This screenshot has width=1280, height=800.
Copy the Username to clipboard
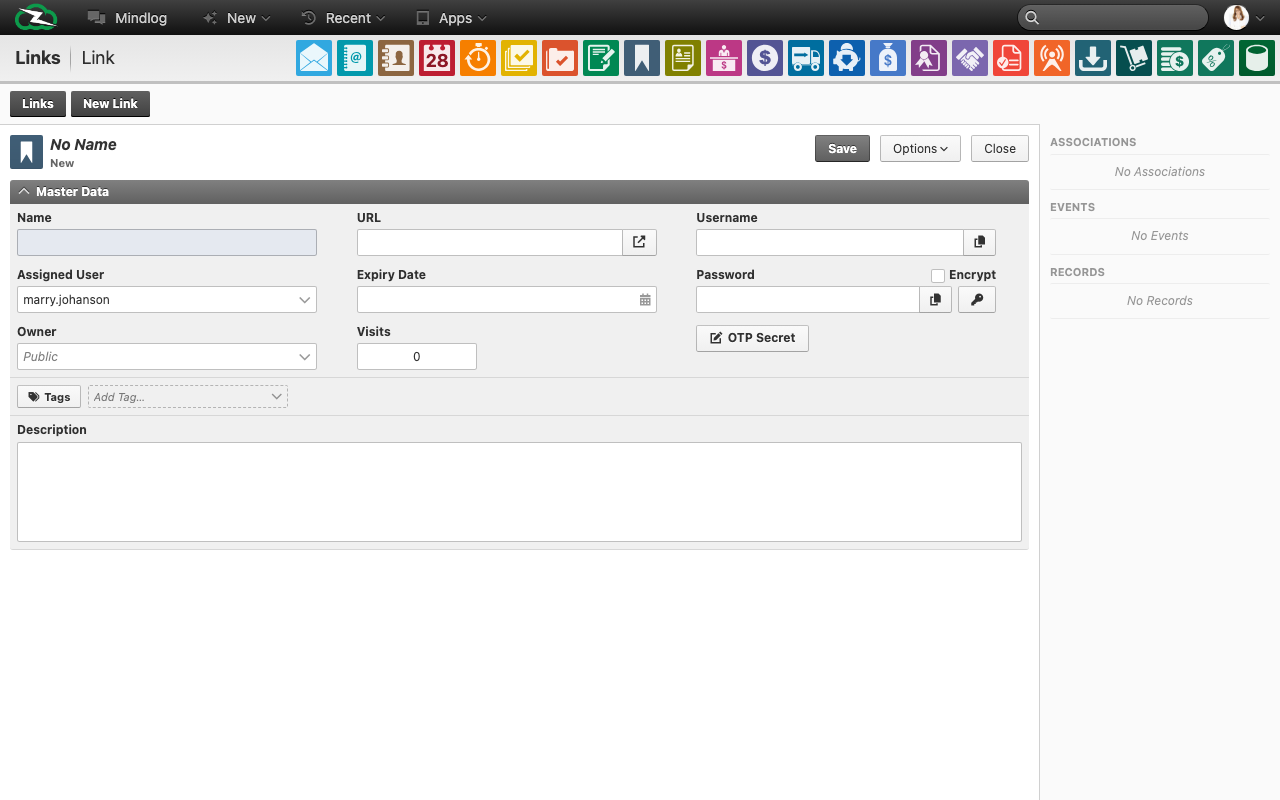tap(980, 242)
